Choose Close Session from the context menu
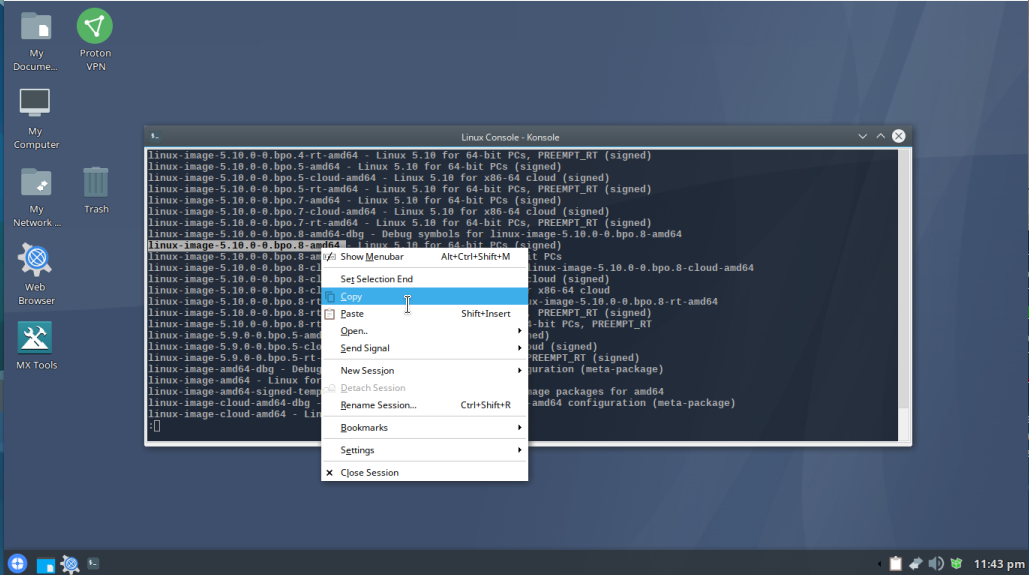Screen dimensions: 1029x575 425,473
